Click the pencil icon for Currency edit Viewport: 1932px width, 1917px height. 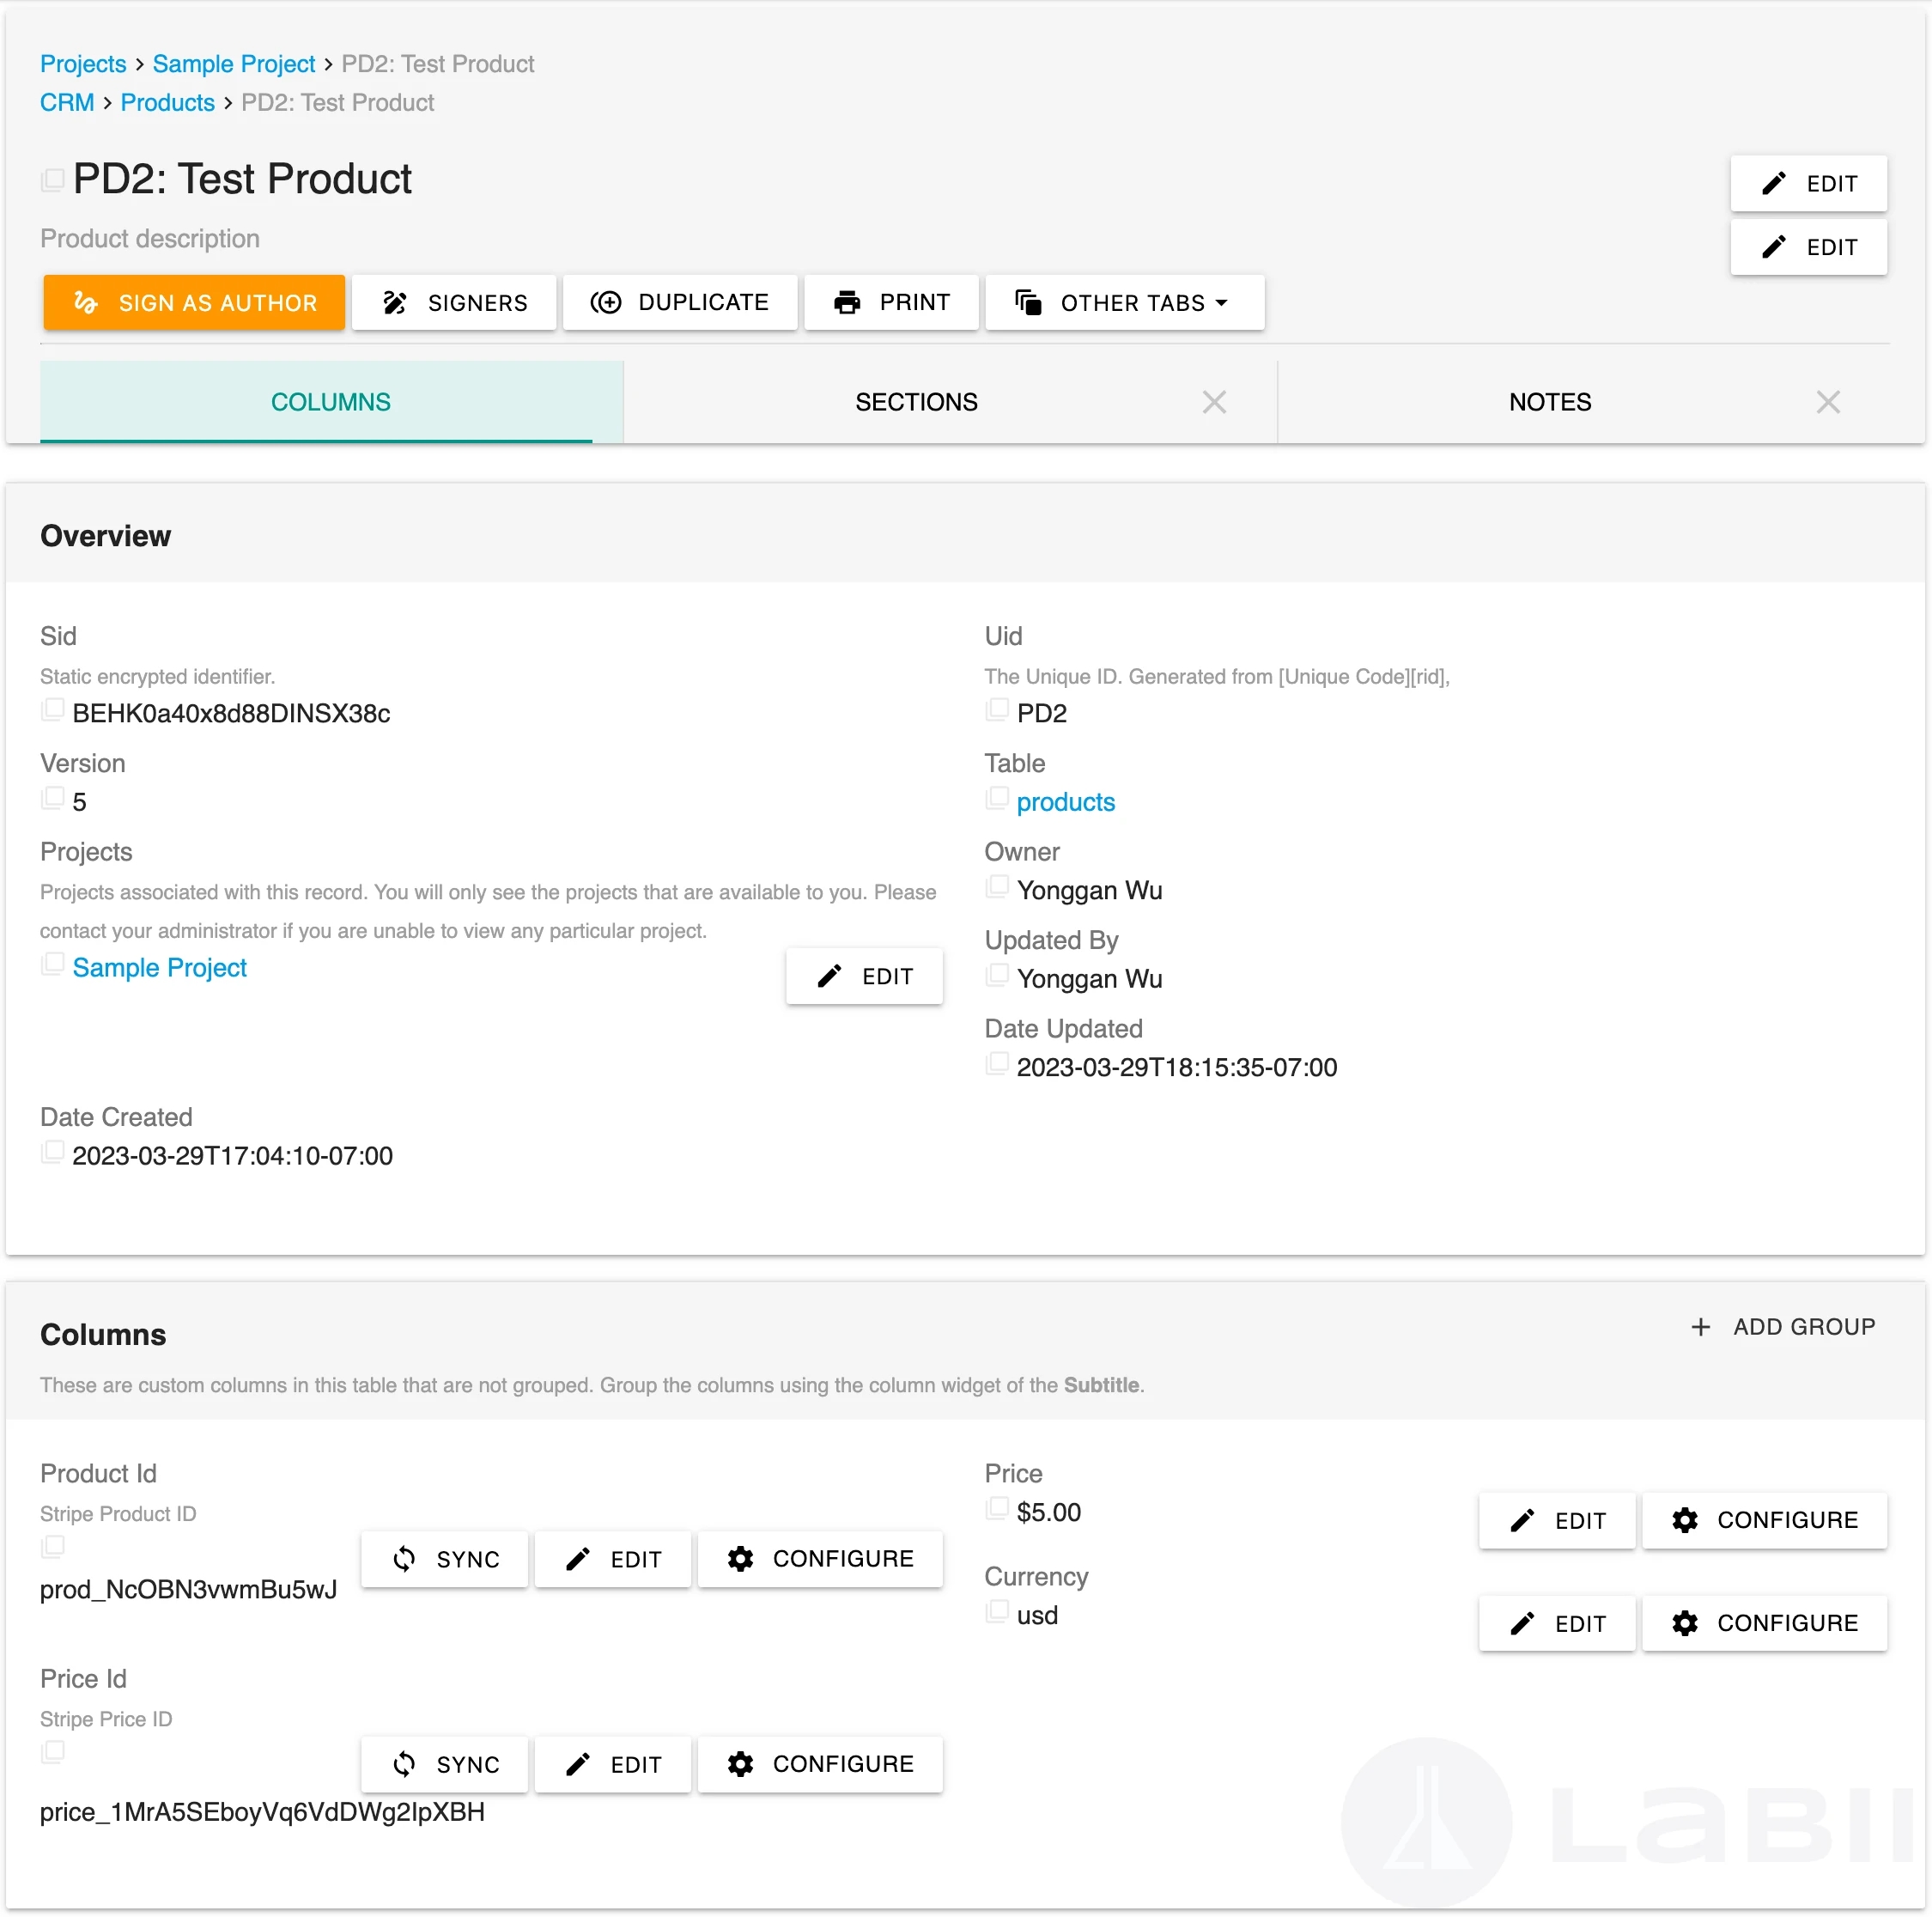pyautogui.click(x=1522, y=1623)
